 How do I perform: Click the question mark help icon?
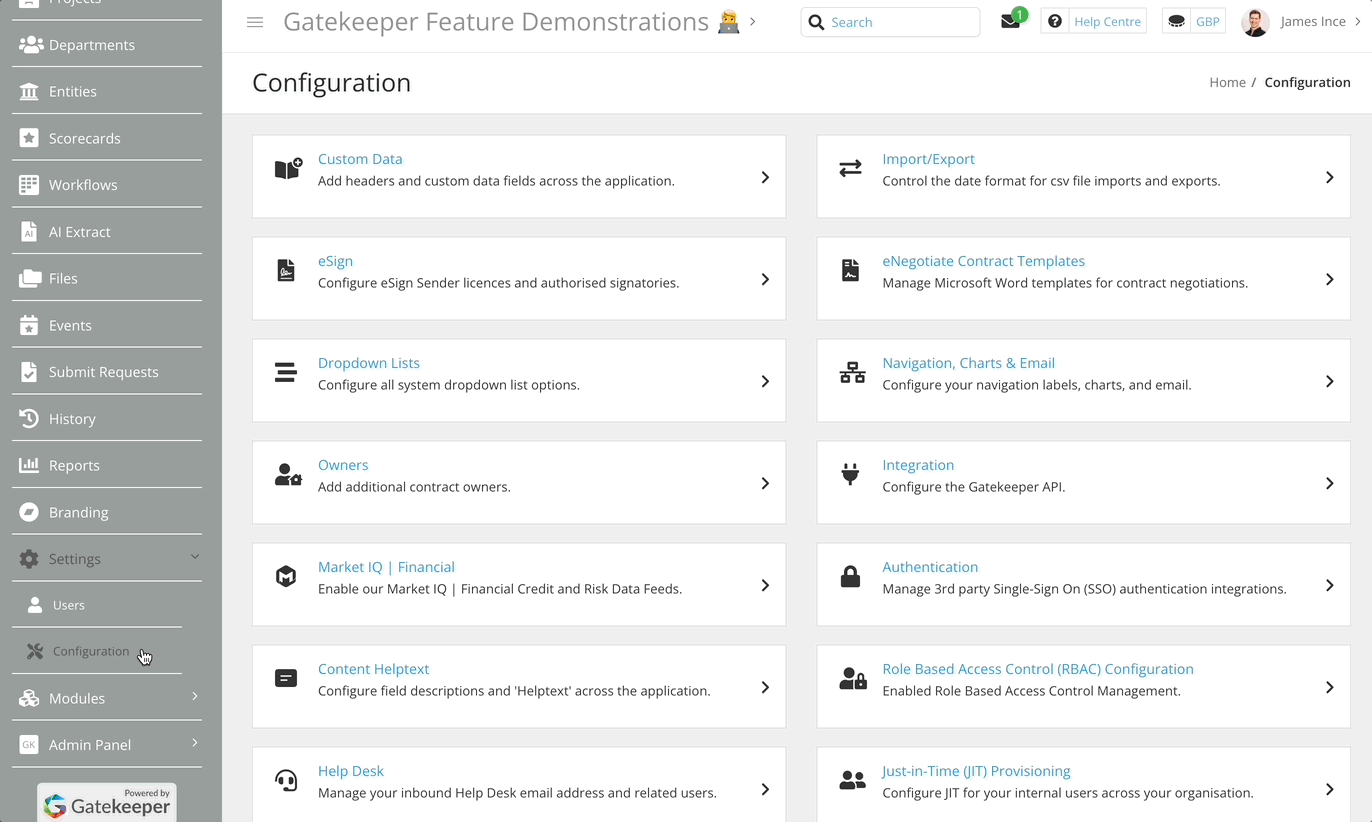[x=1054, y=22]
